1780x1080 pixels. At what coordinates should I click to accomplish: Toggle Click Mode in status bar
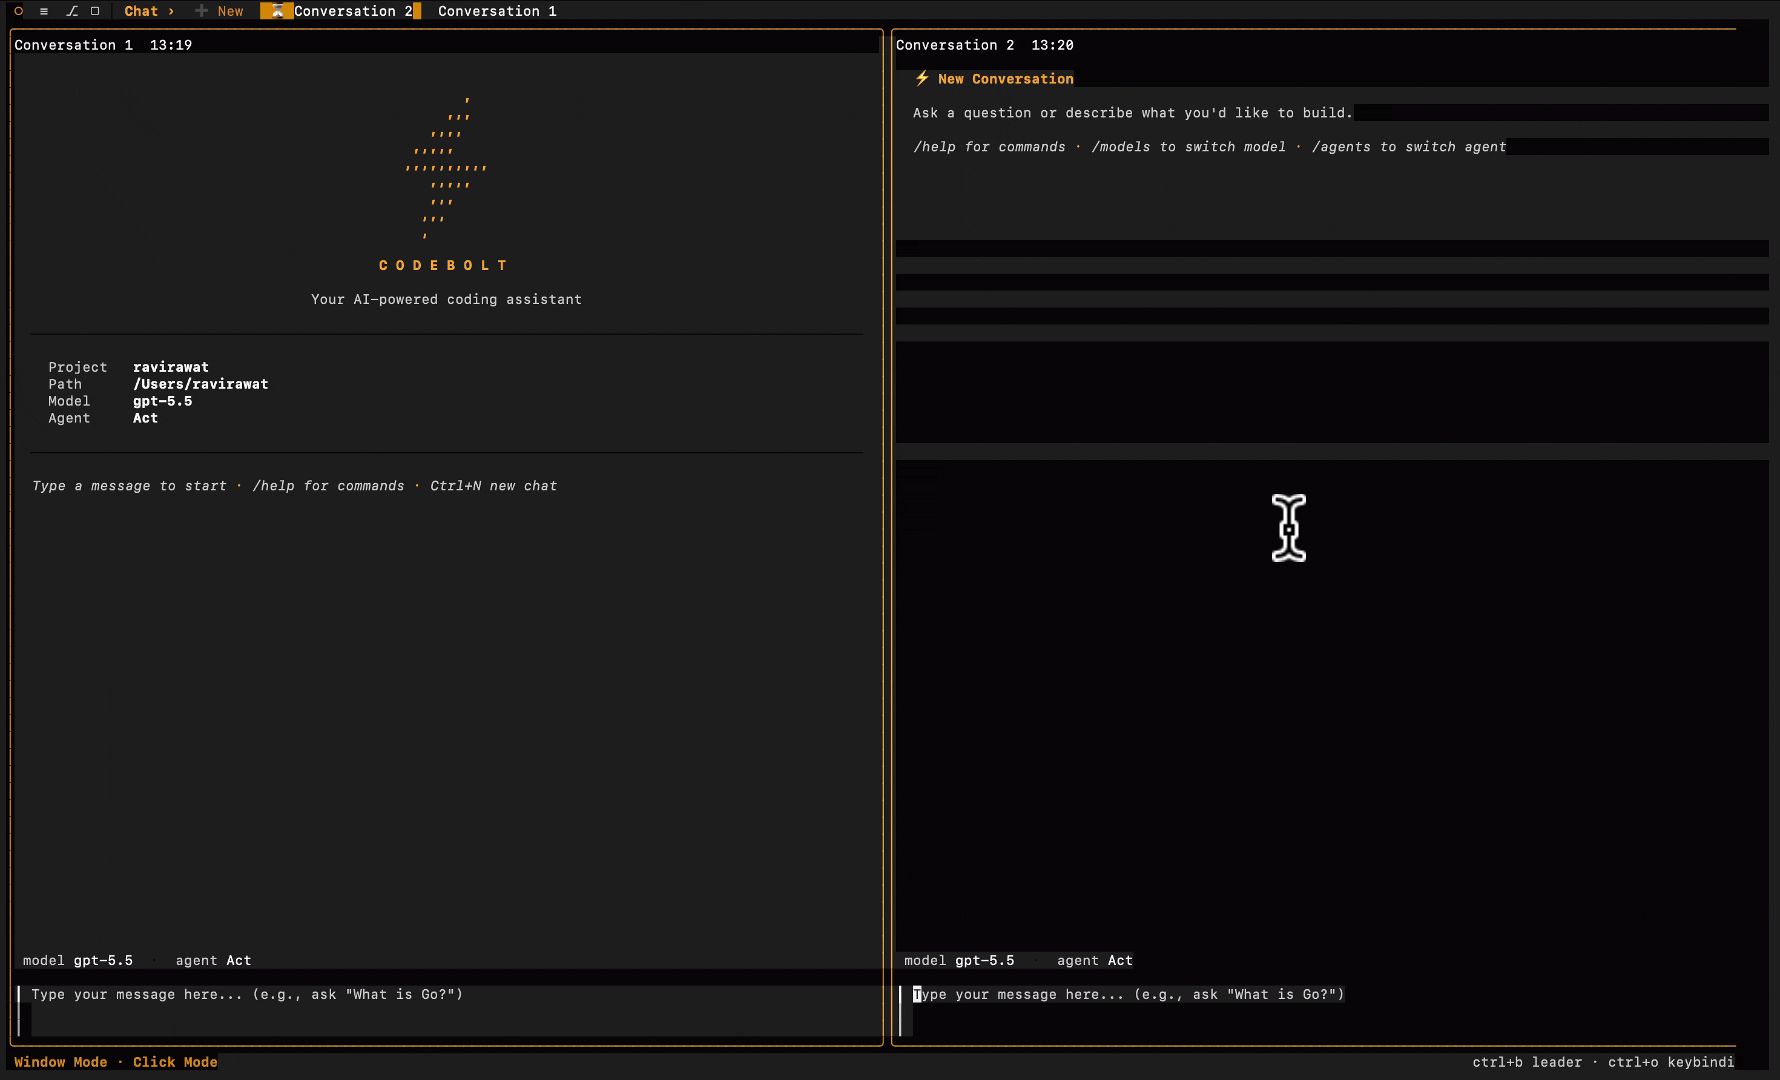point(175,1062)
